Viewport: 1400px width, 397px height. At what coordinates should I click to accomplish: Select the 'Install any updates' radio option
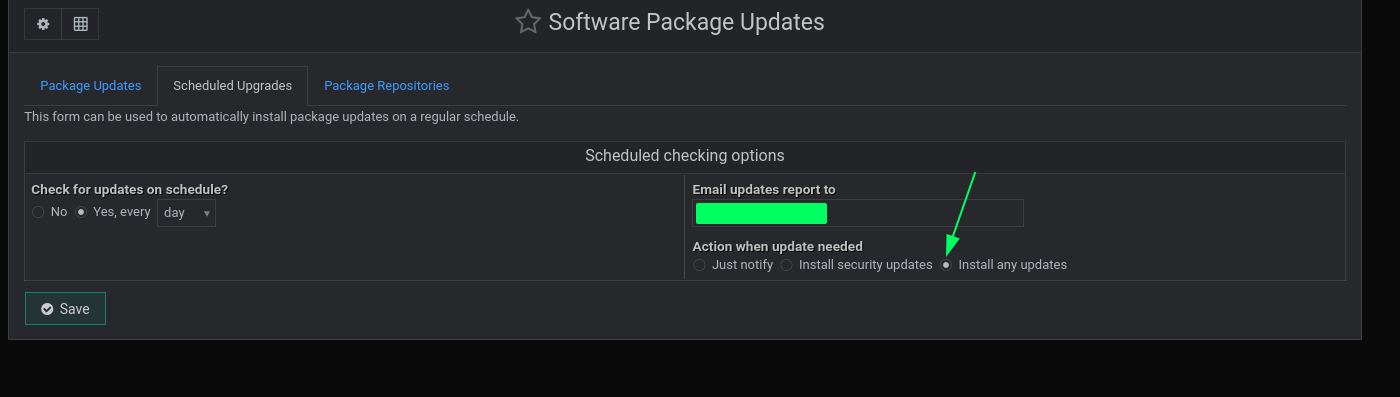(946, 265)
